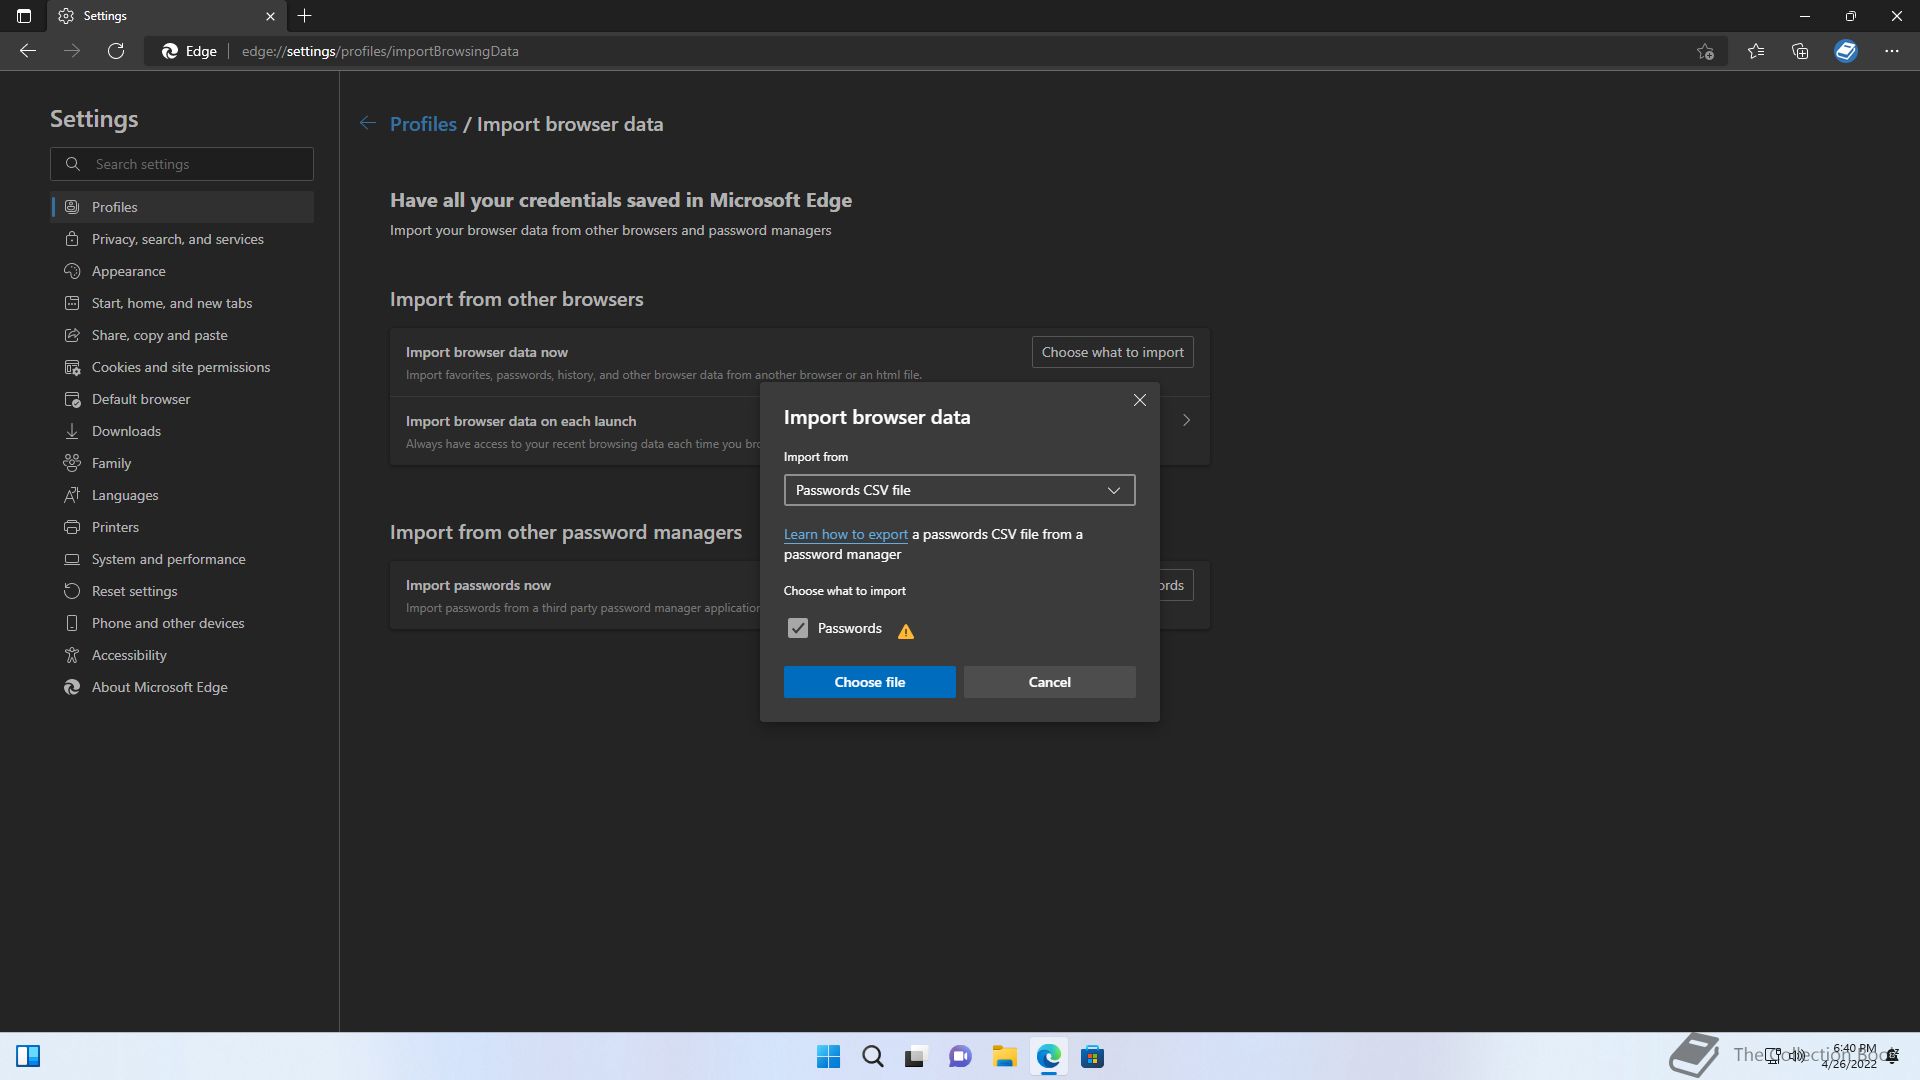This screenshot has width=1920, height=1080.
Task: Open a new tab with plus icon
Action: coord(305,16)
